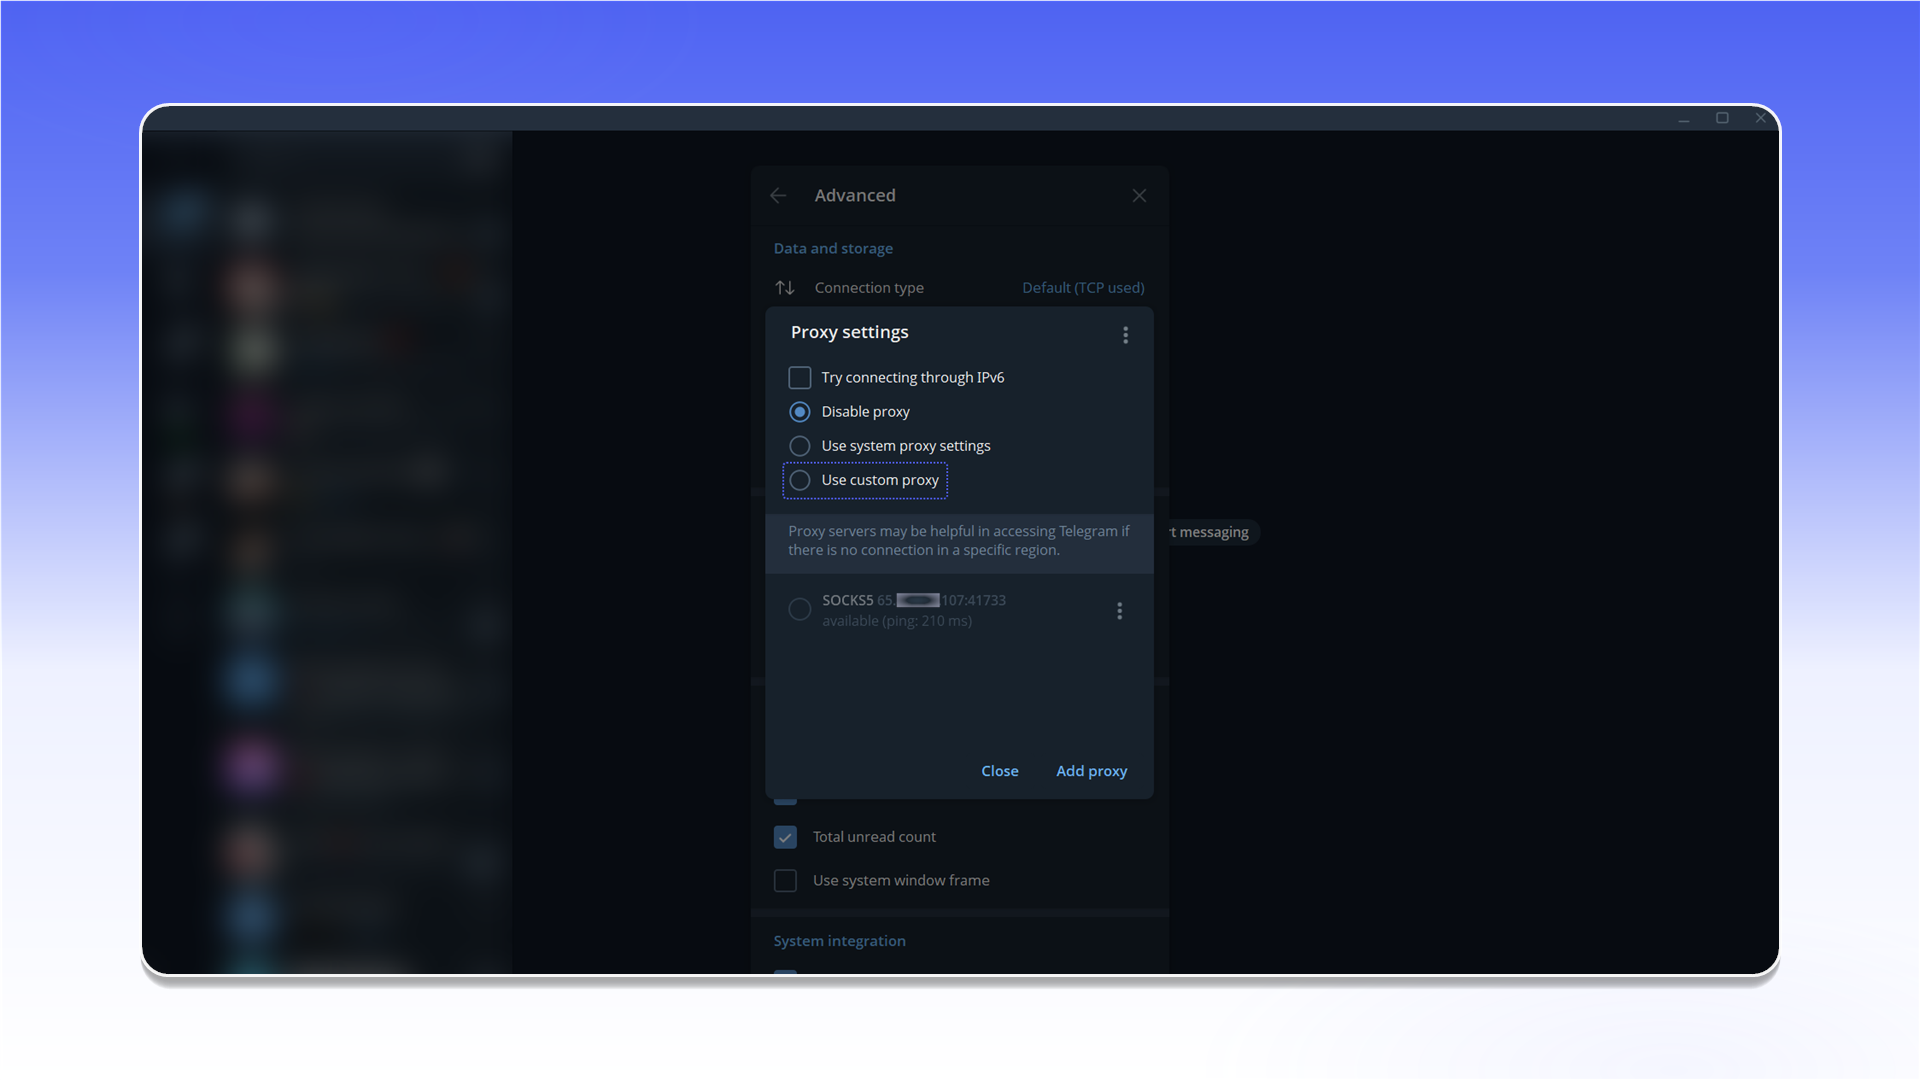Enable Use system window frame
Screen dimensions: 1920x1080
click(785, 881)
